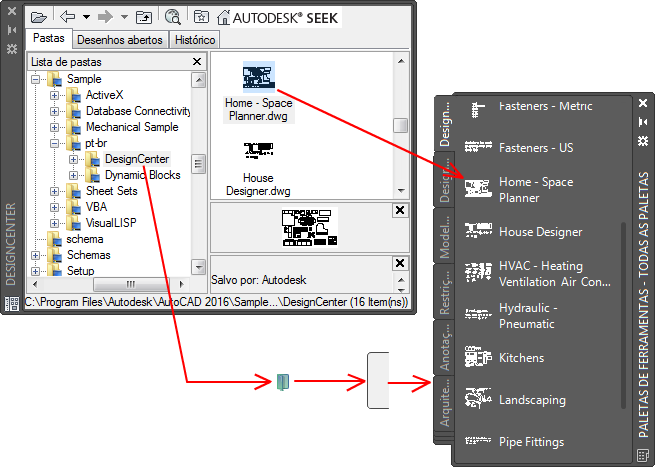This screenshot has height=469, width=657.
Task: Click the Sample folder in tree
Action: click(84, 79)
